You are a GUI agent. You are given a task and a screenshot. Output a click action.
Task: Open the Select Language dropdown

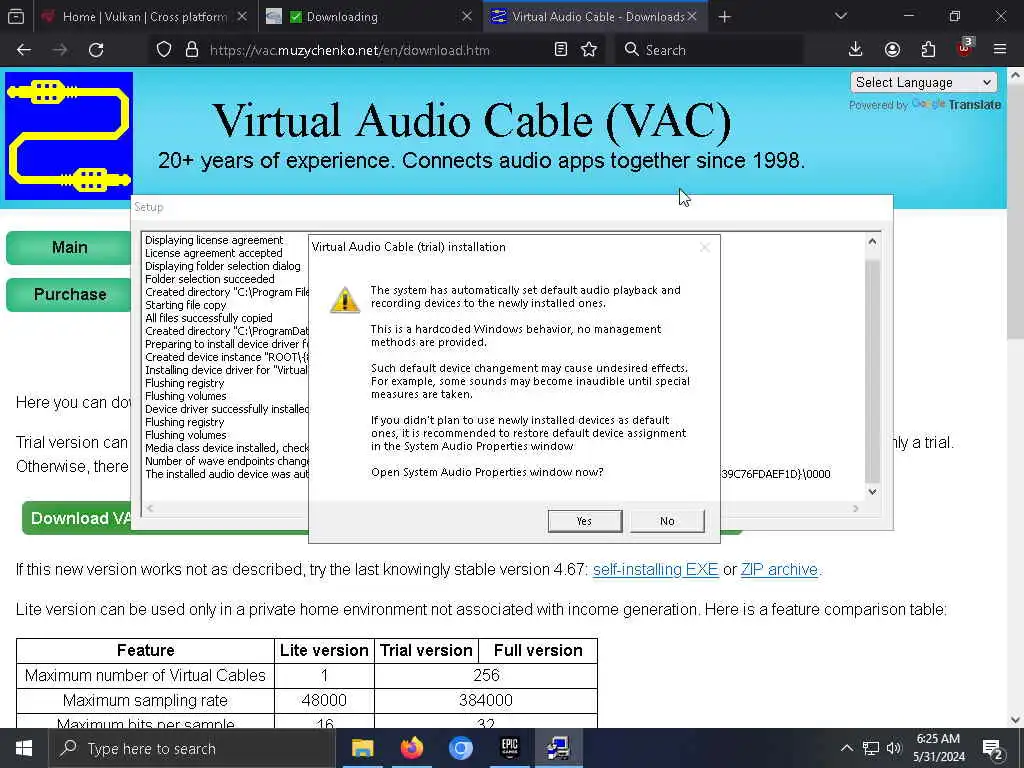(923, 82)
